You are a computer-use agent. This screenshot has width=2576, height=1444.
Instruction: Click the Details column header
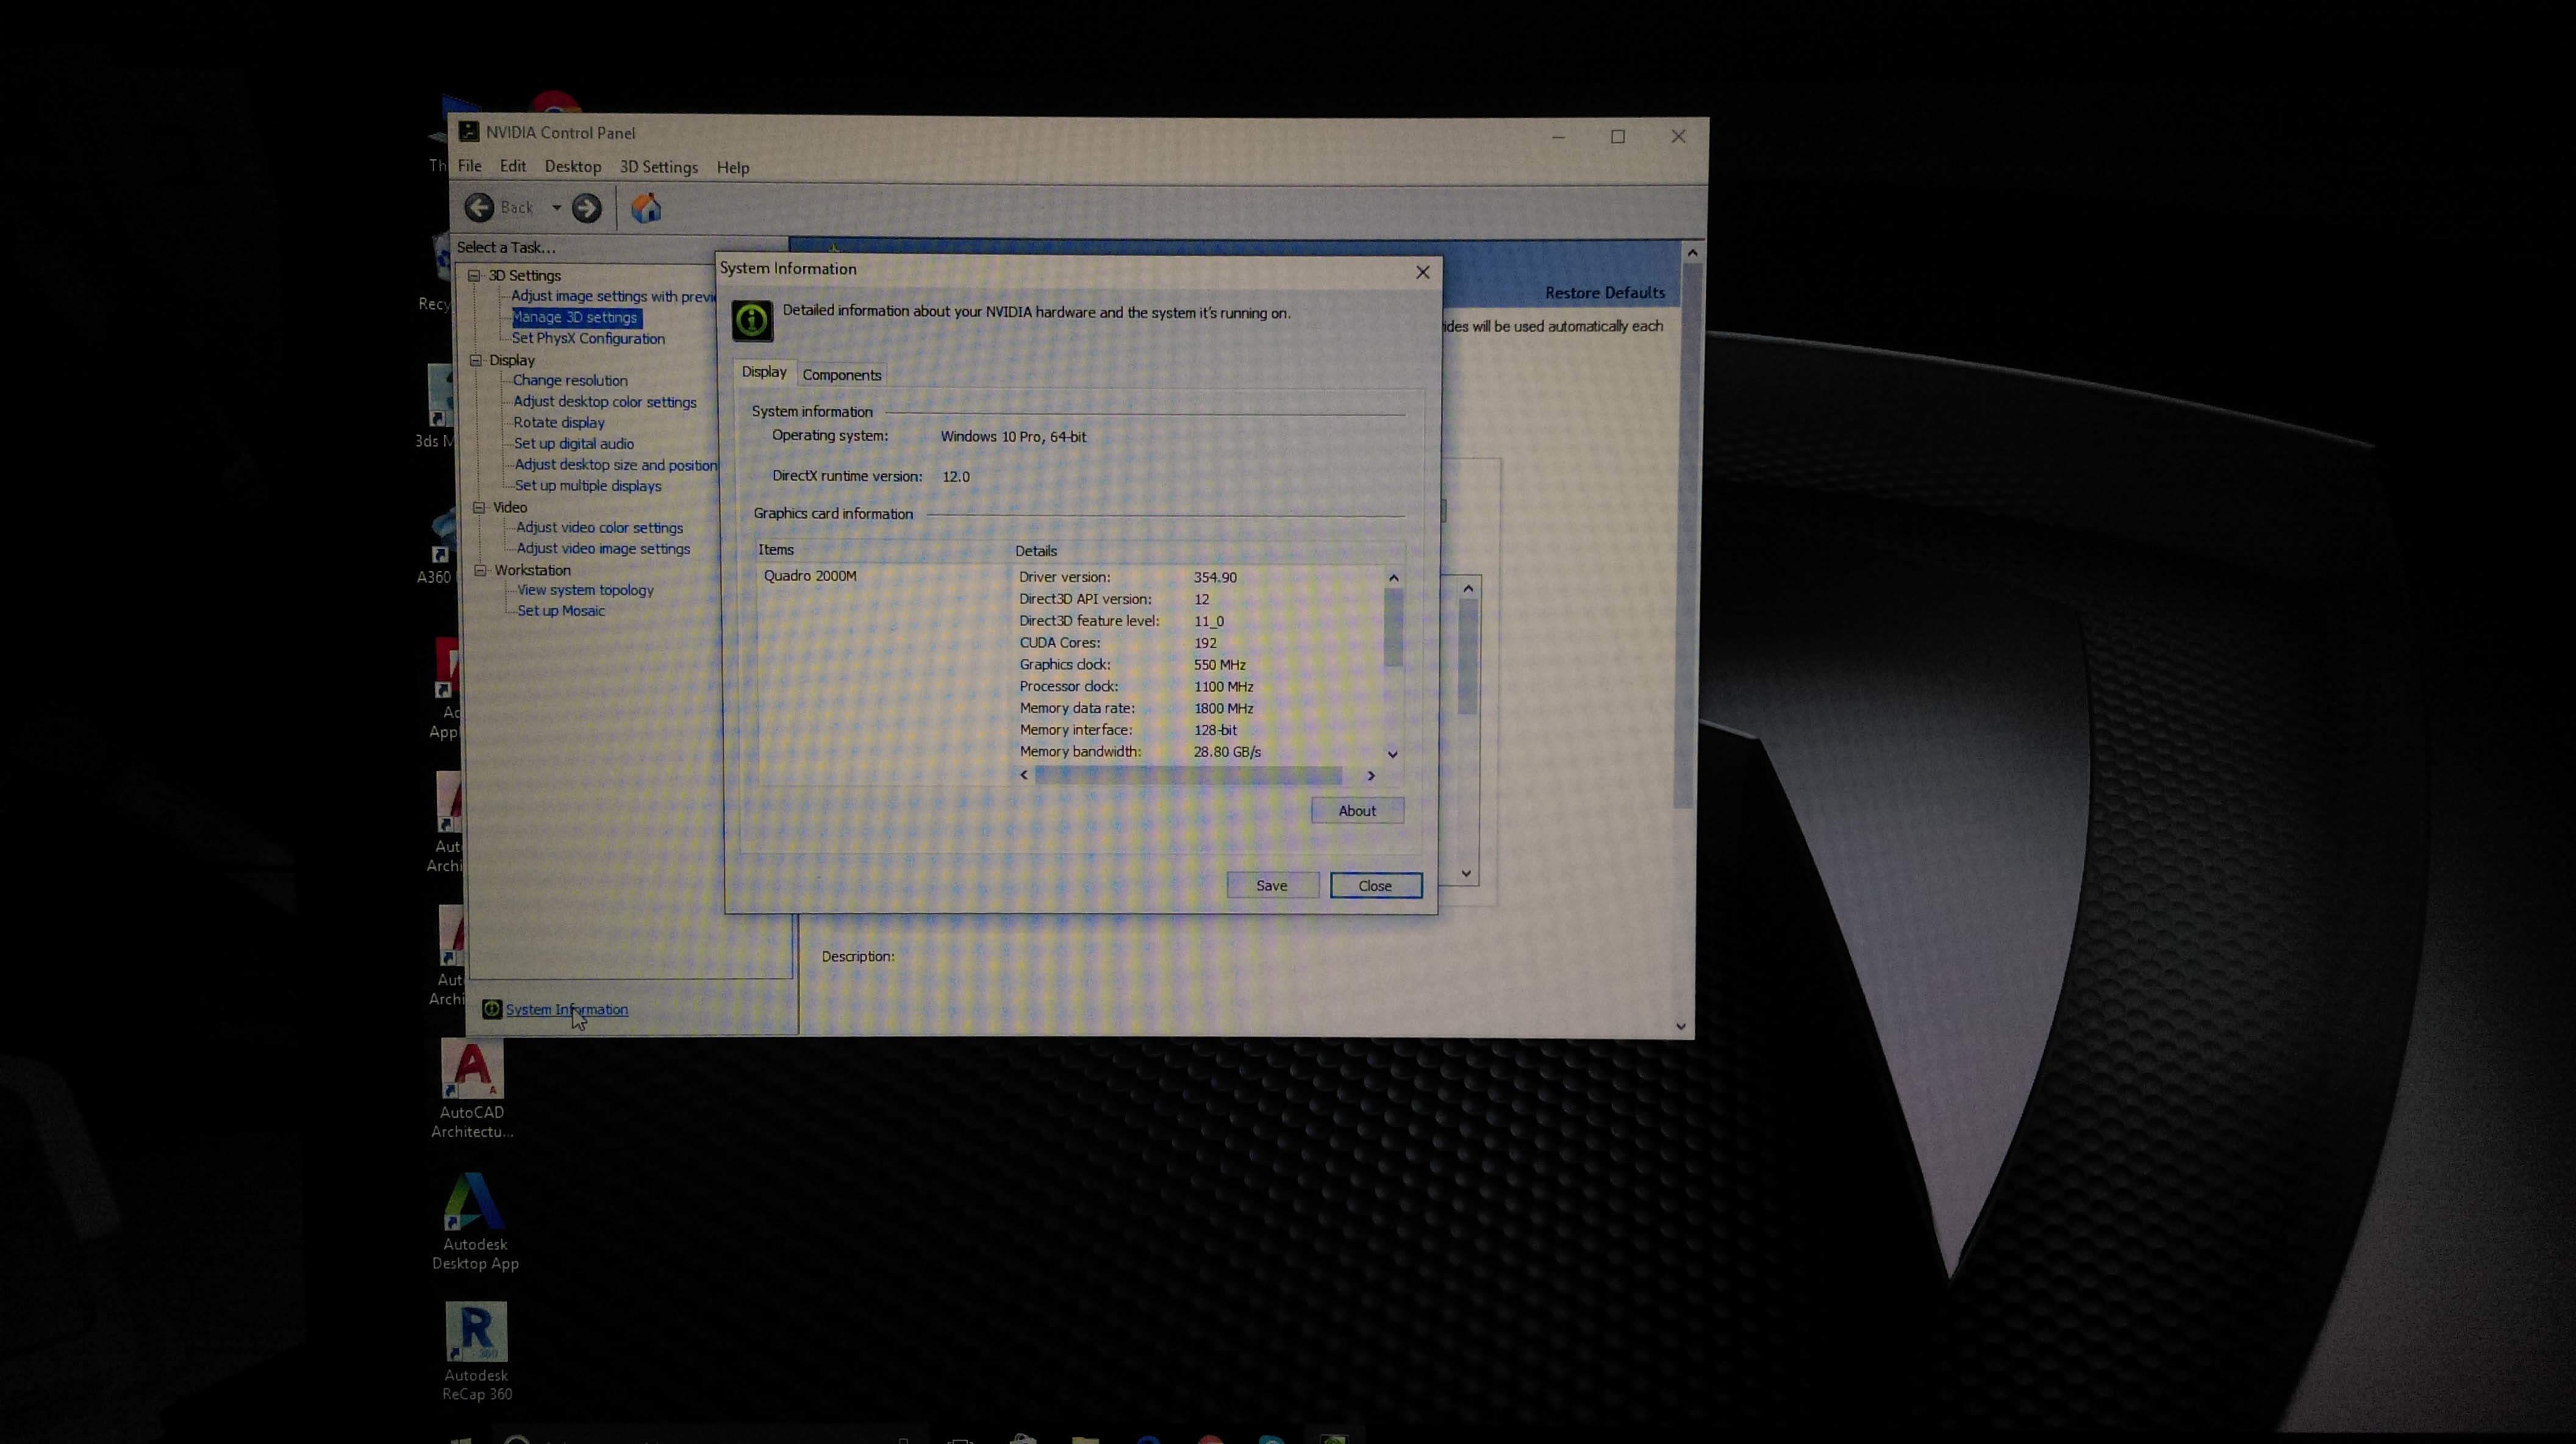(x=1036, y=550)
